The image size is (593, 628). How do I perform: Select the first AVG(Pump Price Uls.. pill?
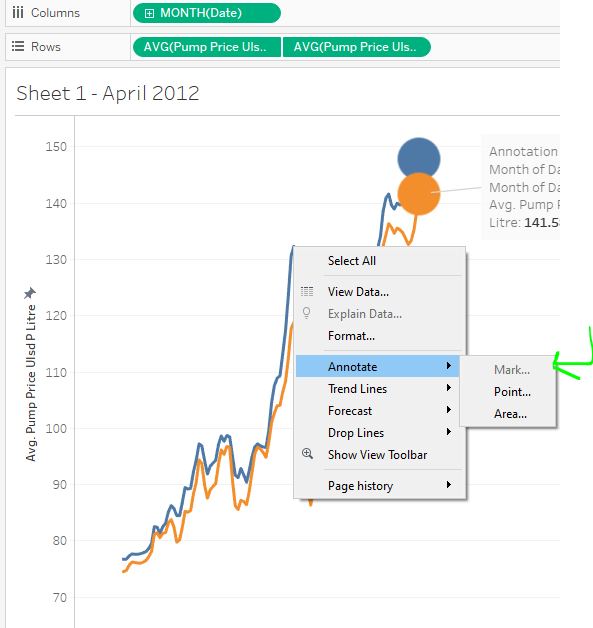click(x=207, y=47)
